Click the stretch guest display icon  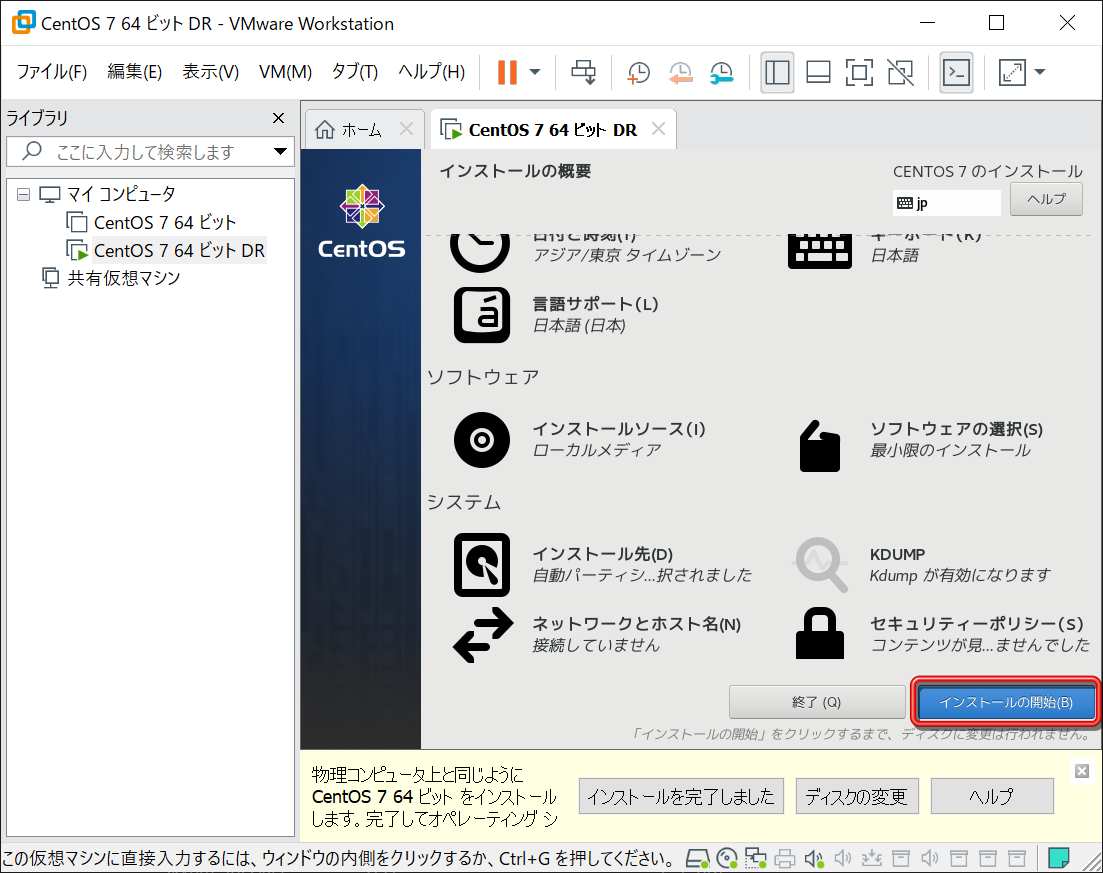tap(1012, 72)
